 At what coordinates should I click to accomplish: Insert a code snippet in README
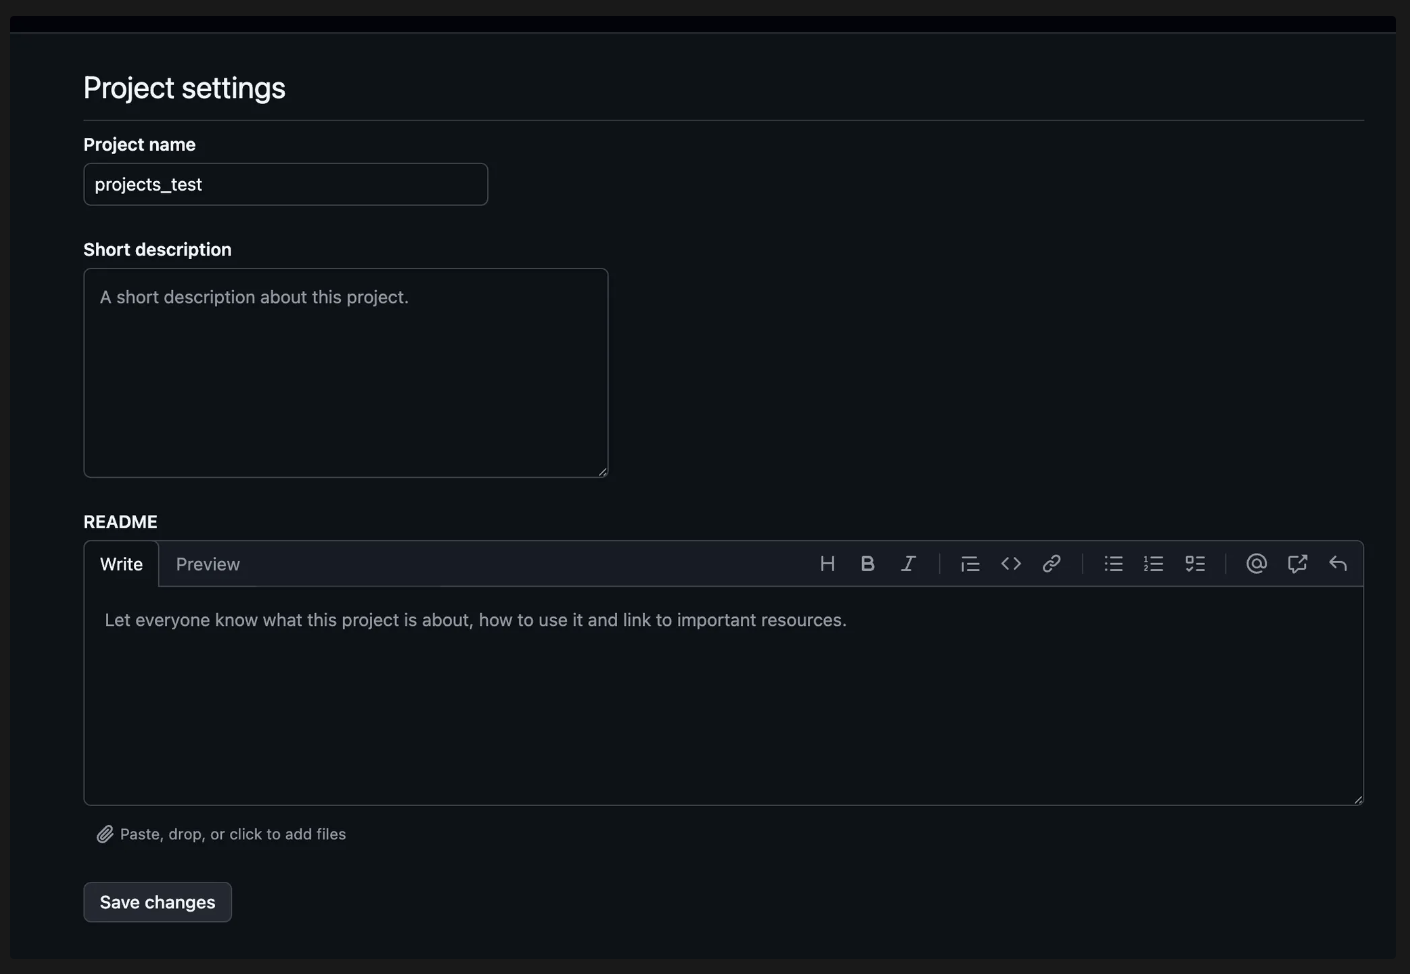coord(1011,563)
